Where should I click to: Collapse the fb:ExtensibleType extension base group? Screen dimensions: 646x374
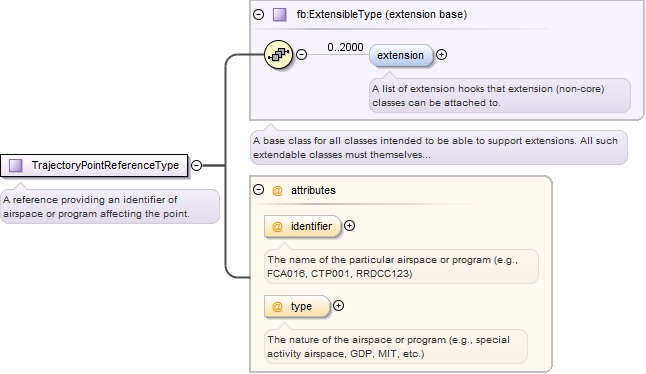pyautogui.click(x=258, y=14)
